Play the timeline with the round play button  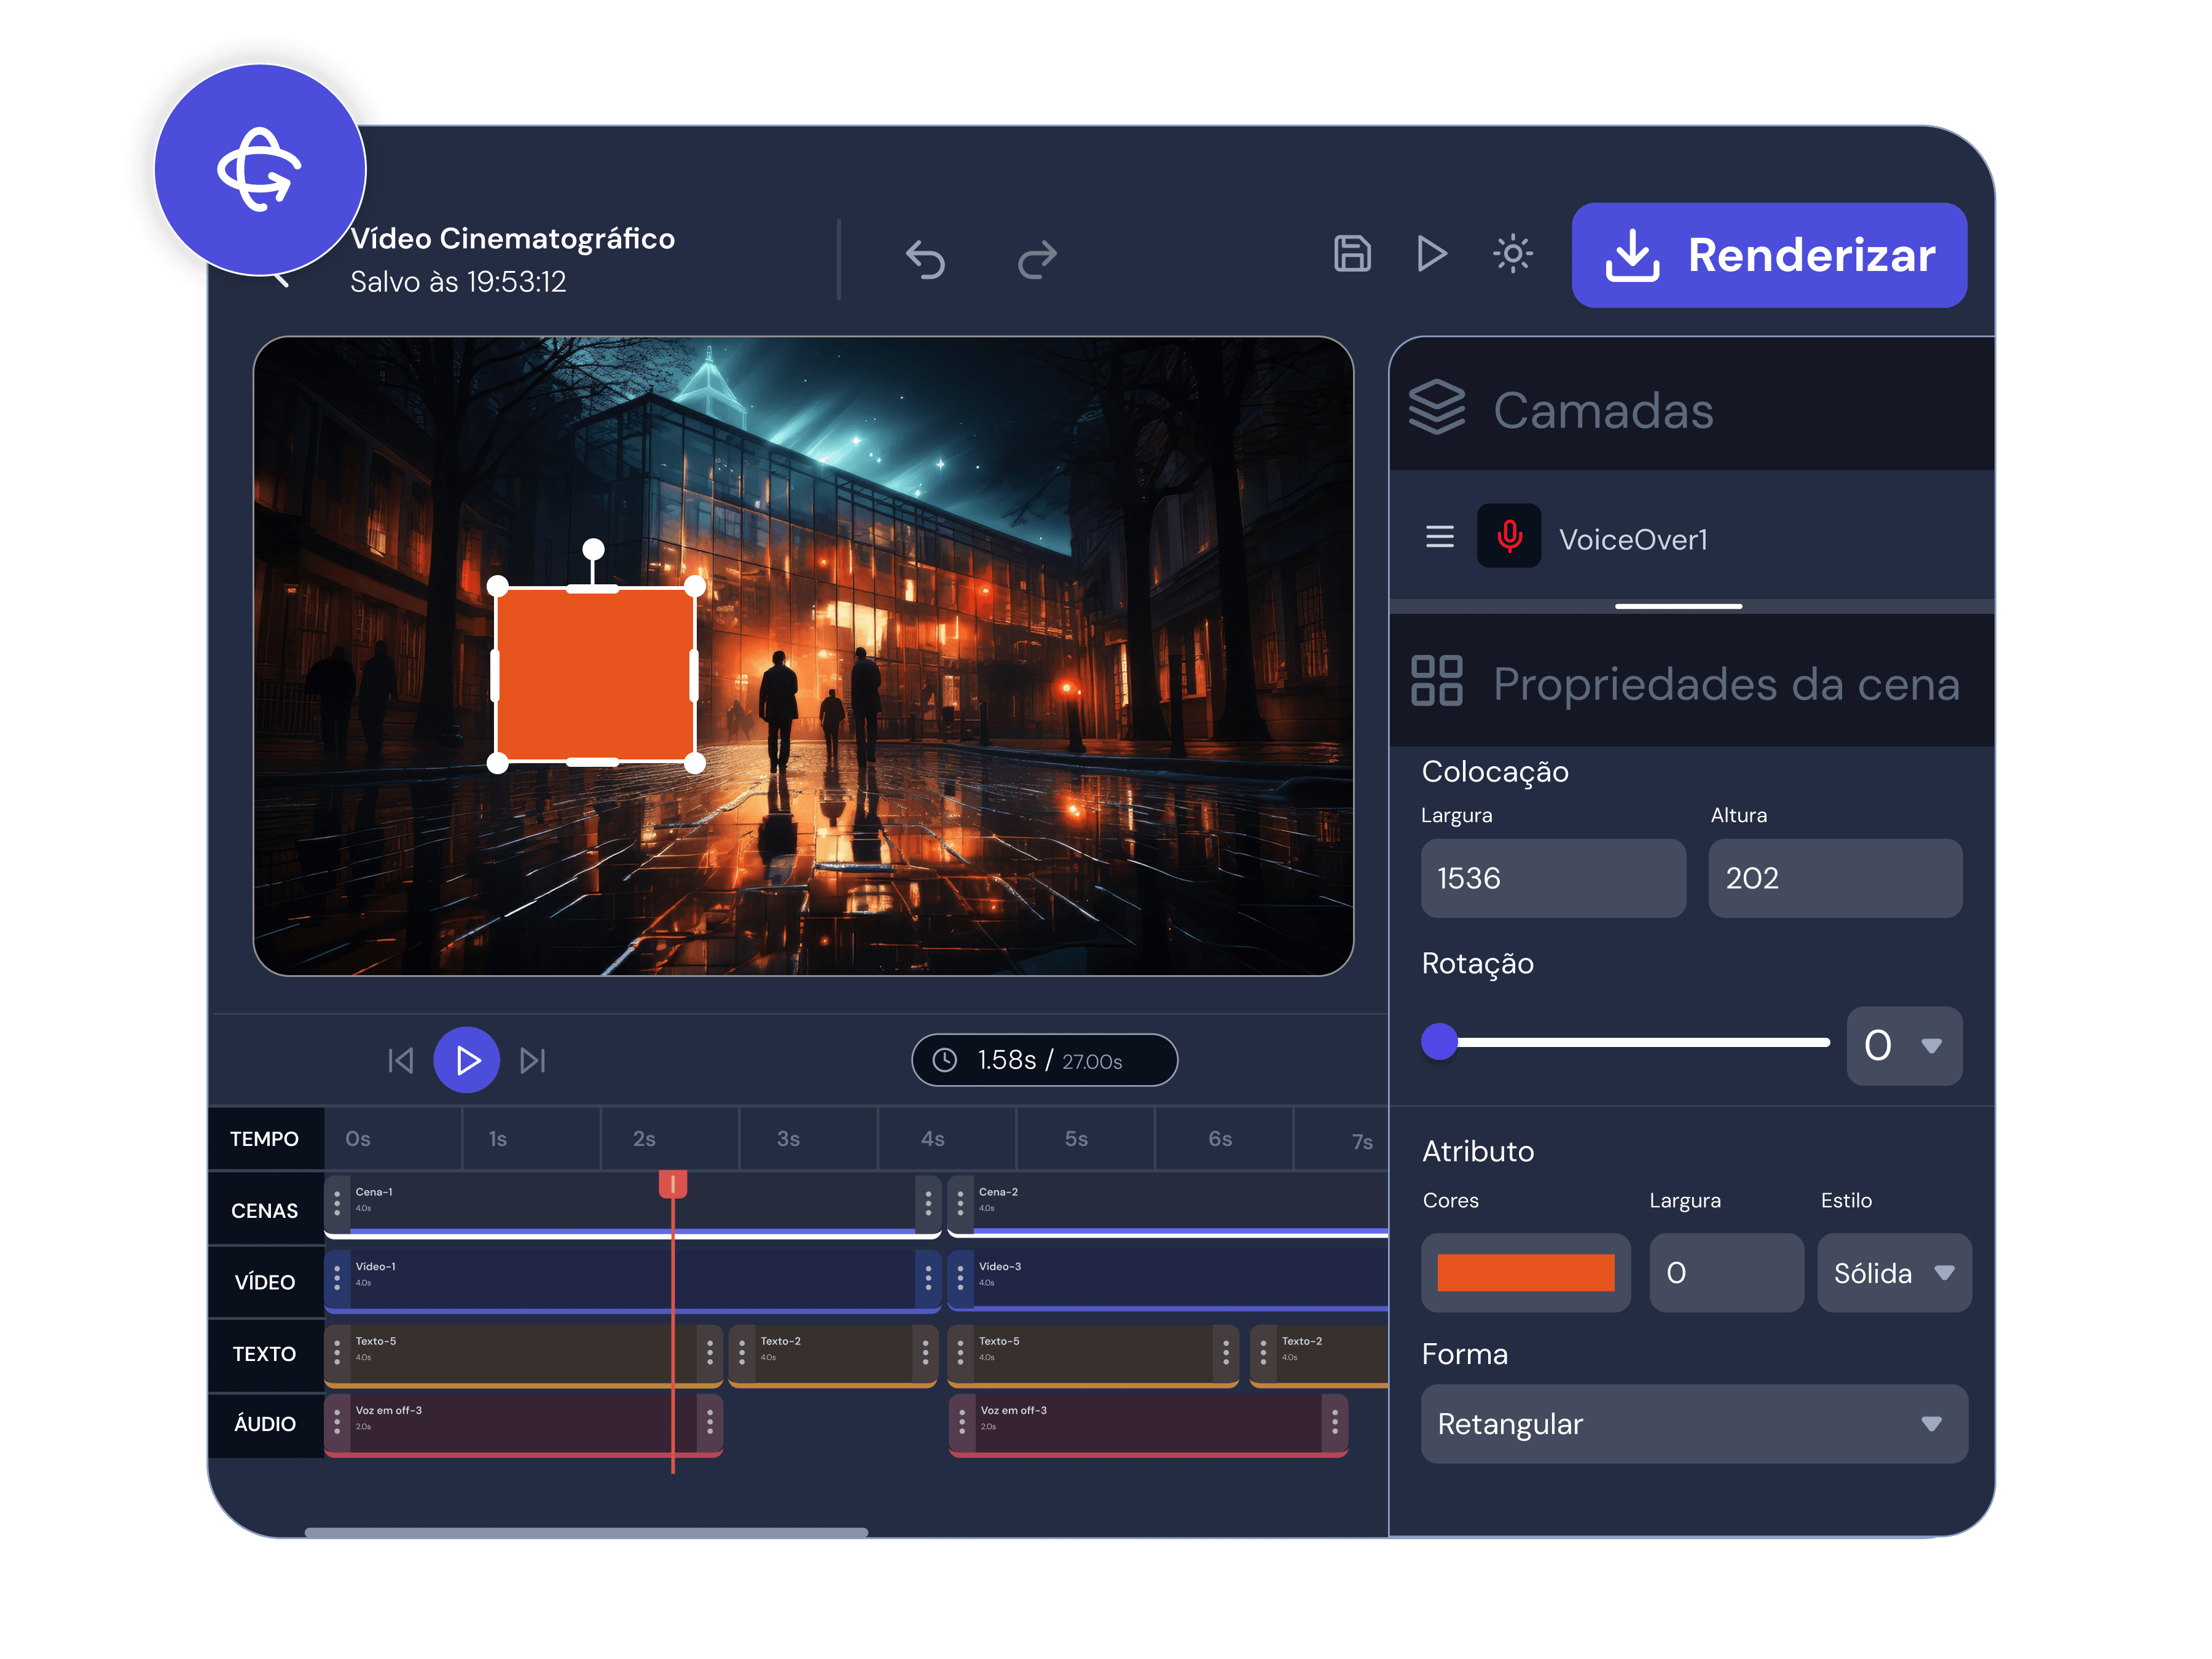point(466,1060)
